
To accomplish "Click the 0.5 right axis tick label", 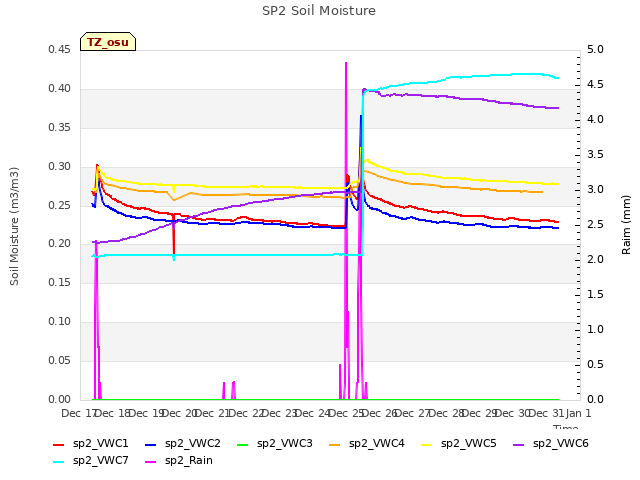I will pos(595,364).
